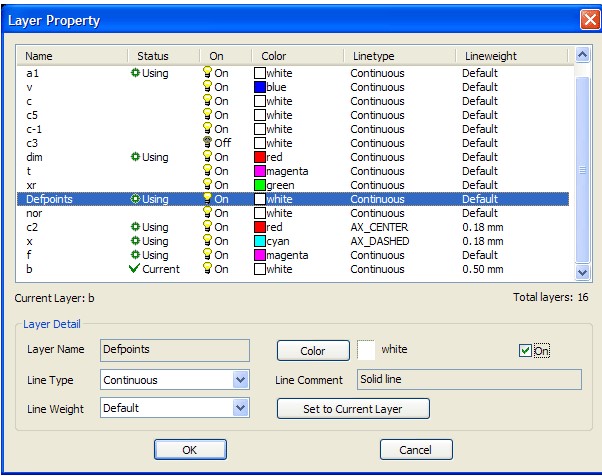Click the Using icon on layer f
602x476 pixels.
pyautogui.click(x=135, y=255)
